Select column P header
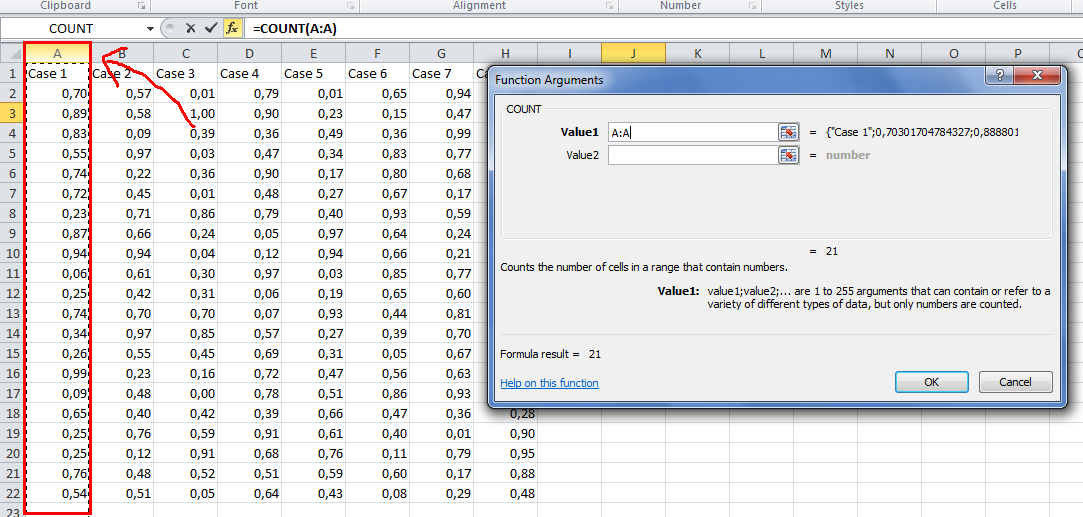The width and height of the screenshot is (1083, 517). coord(1017,53)
